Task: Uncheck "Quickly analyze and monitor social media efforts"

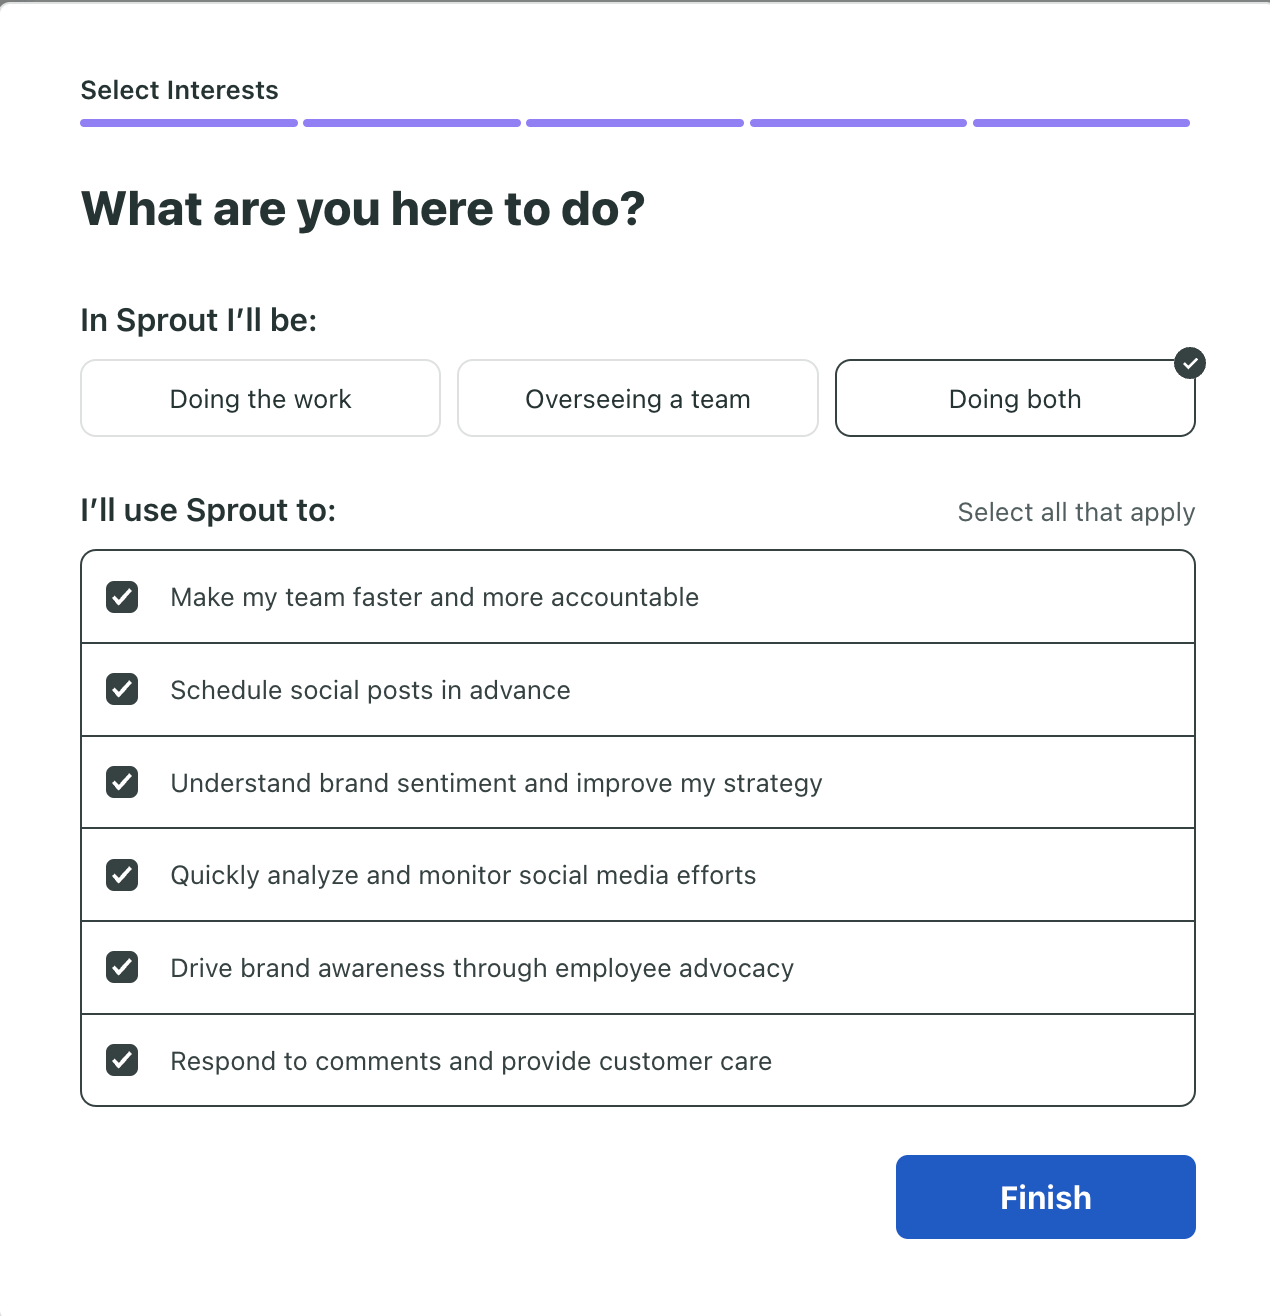Action: coord(121,875)
